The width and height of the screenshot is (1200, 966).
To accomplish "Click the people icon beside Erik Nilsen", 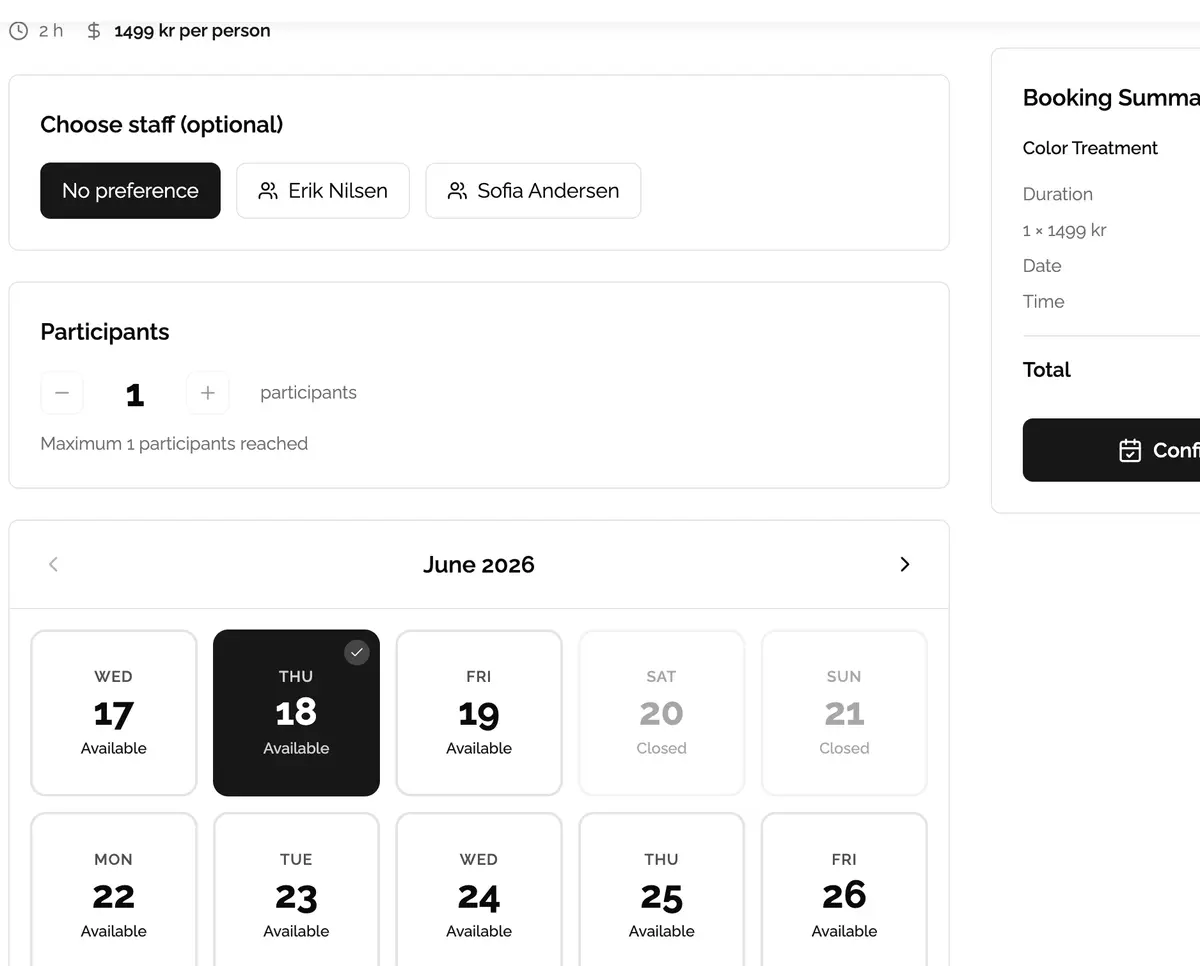I will click(x=268, y=191).
